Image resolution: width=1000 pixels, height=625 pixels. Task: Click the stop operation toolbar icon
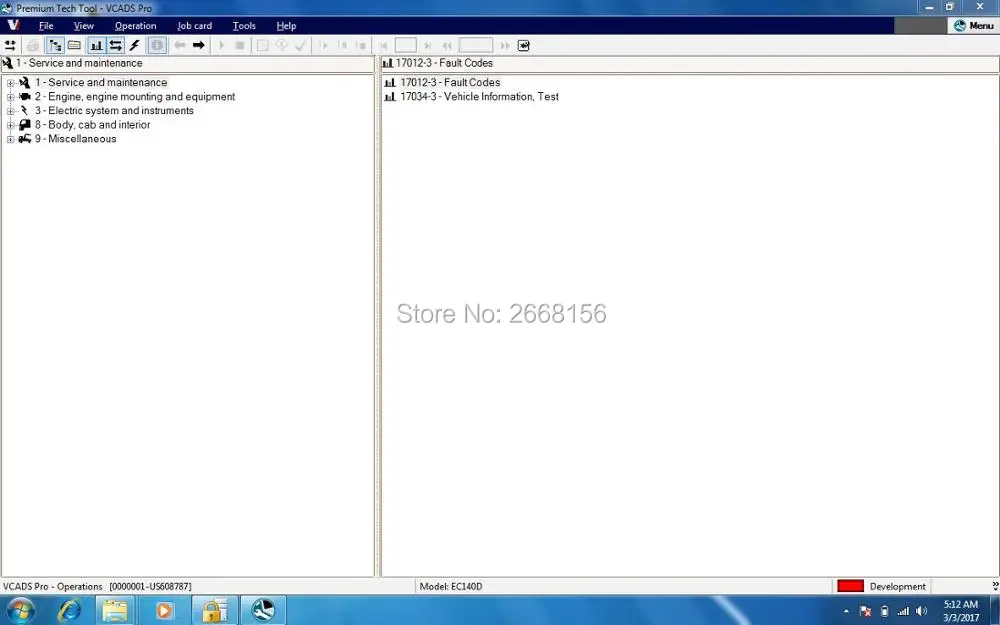click(240, 45)
